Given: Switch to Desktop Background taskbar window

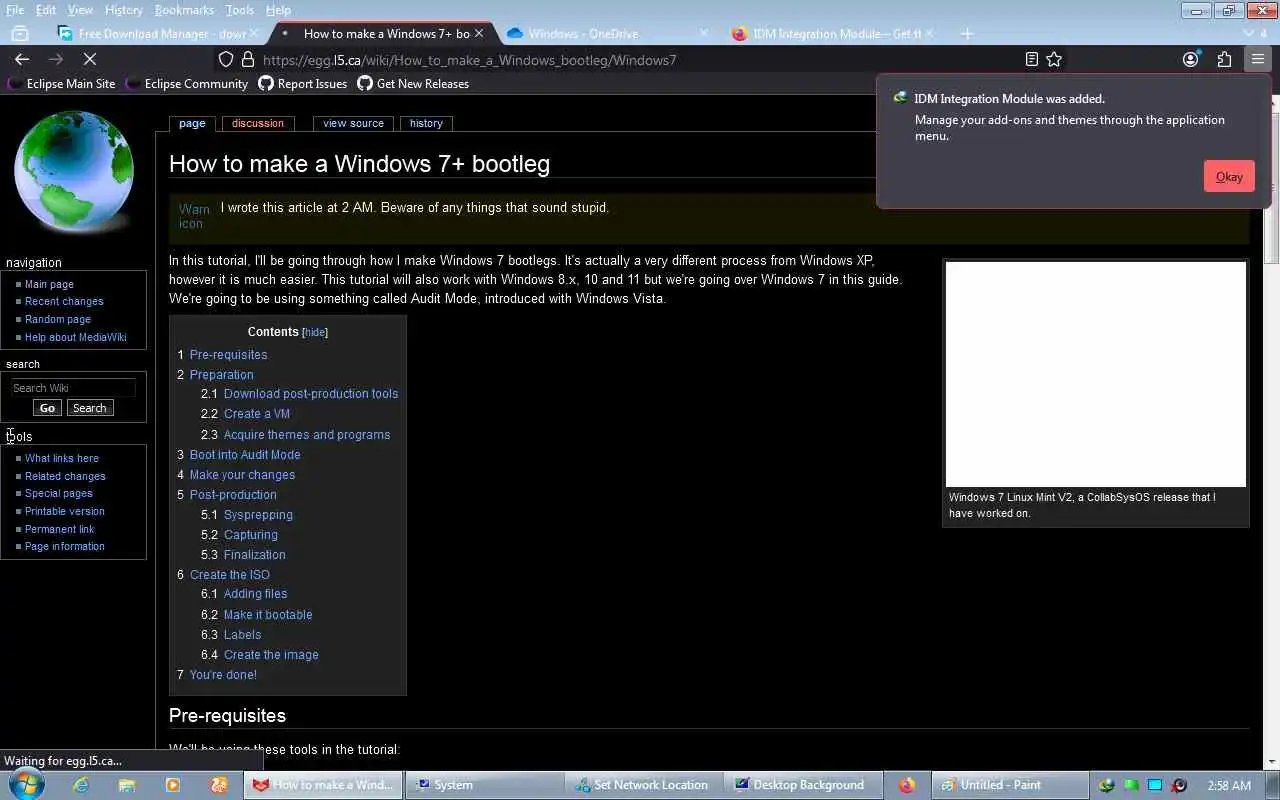Looking at the screenshot, I should click(x=803, y=785).
